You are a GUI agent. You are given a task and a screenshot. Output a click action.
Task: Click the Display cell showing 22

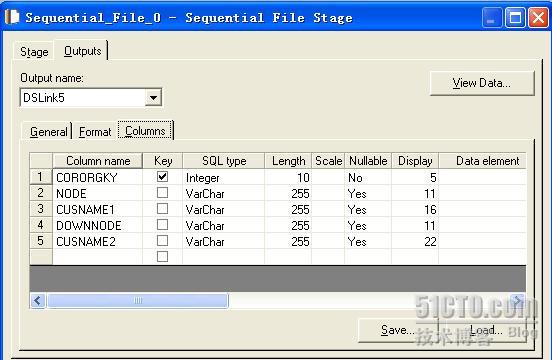point(415,241)
